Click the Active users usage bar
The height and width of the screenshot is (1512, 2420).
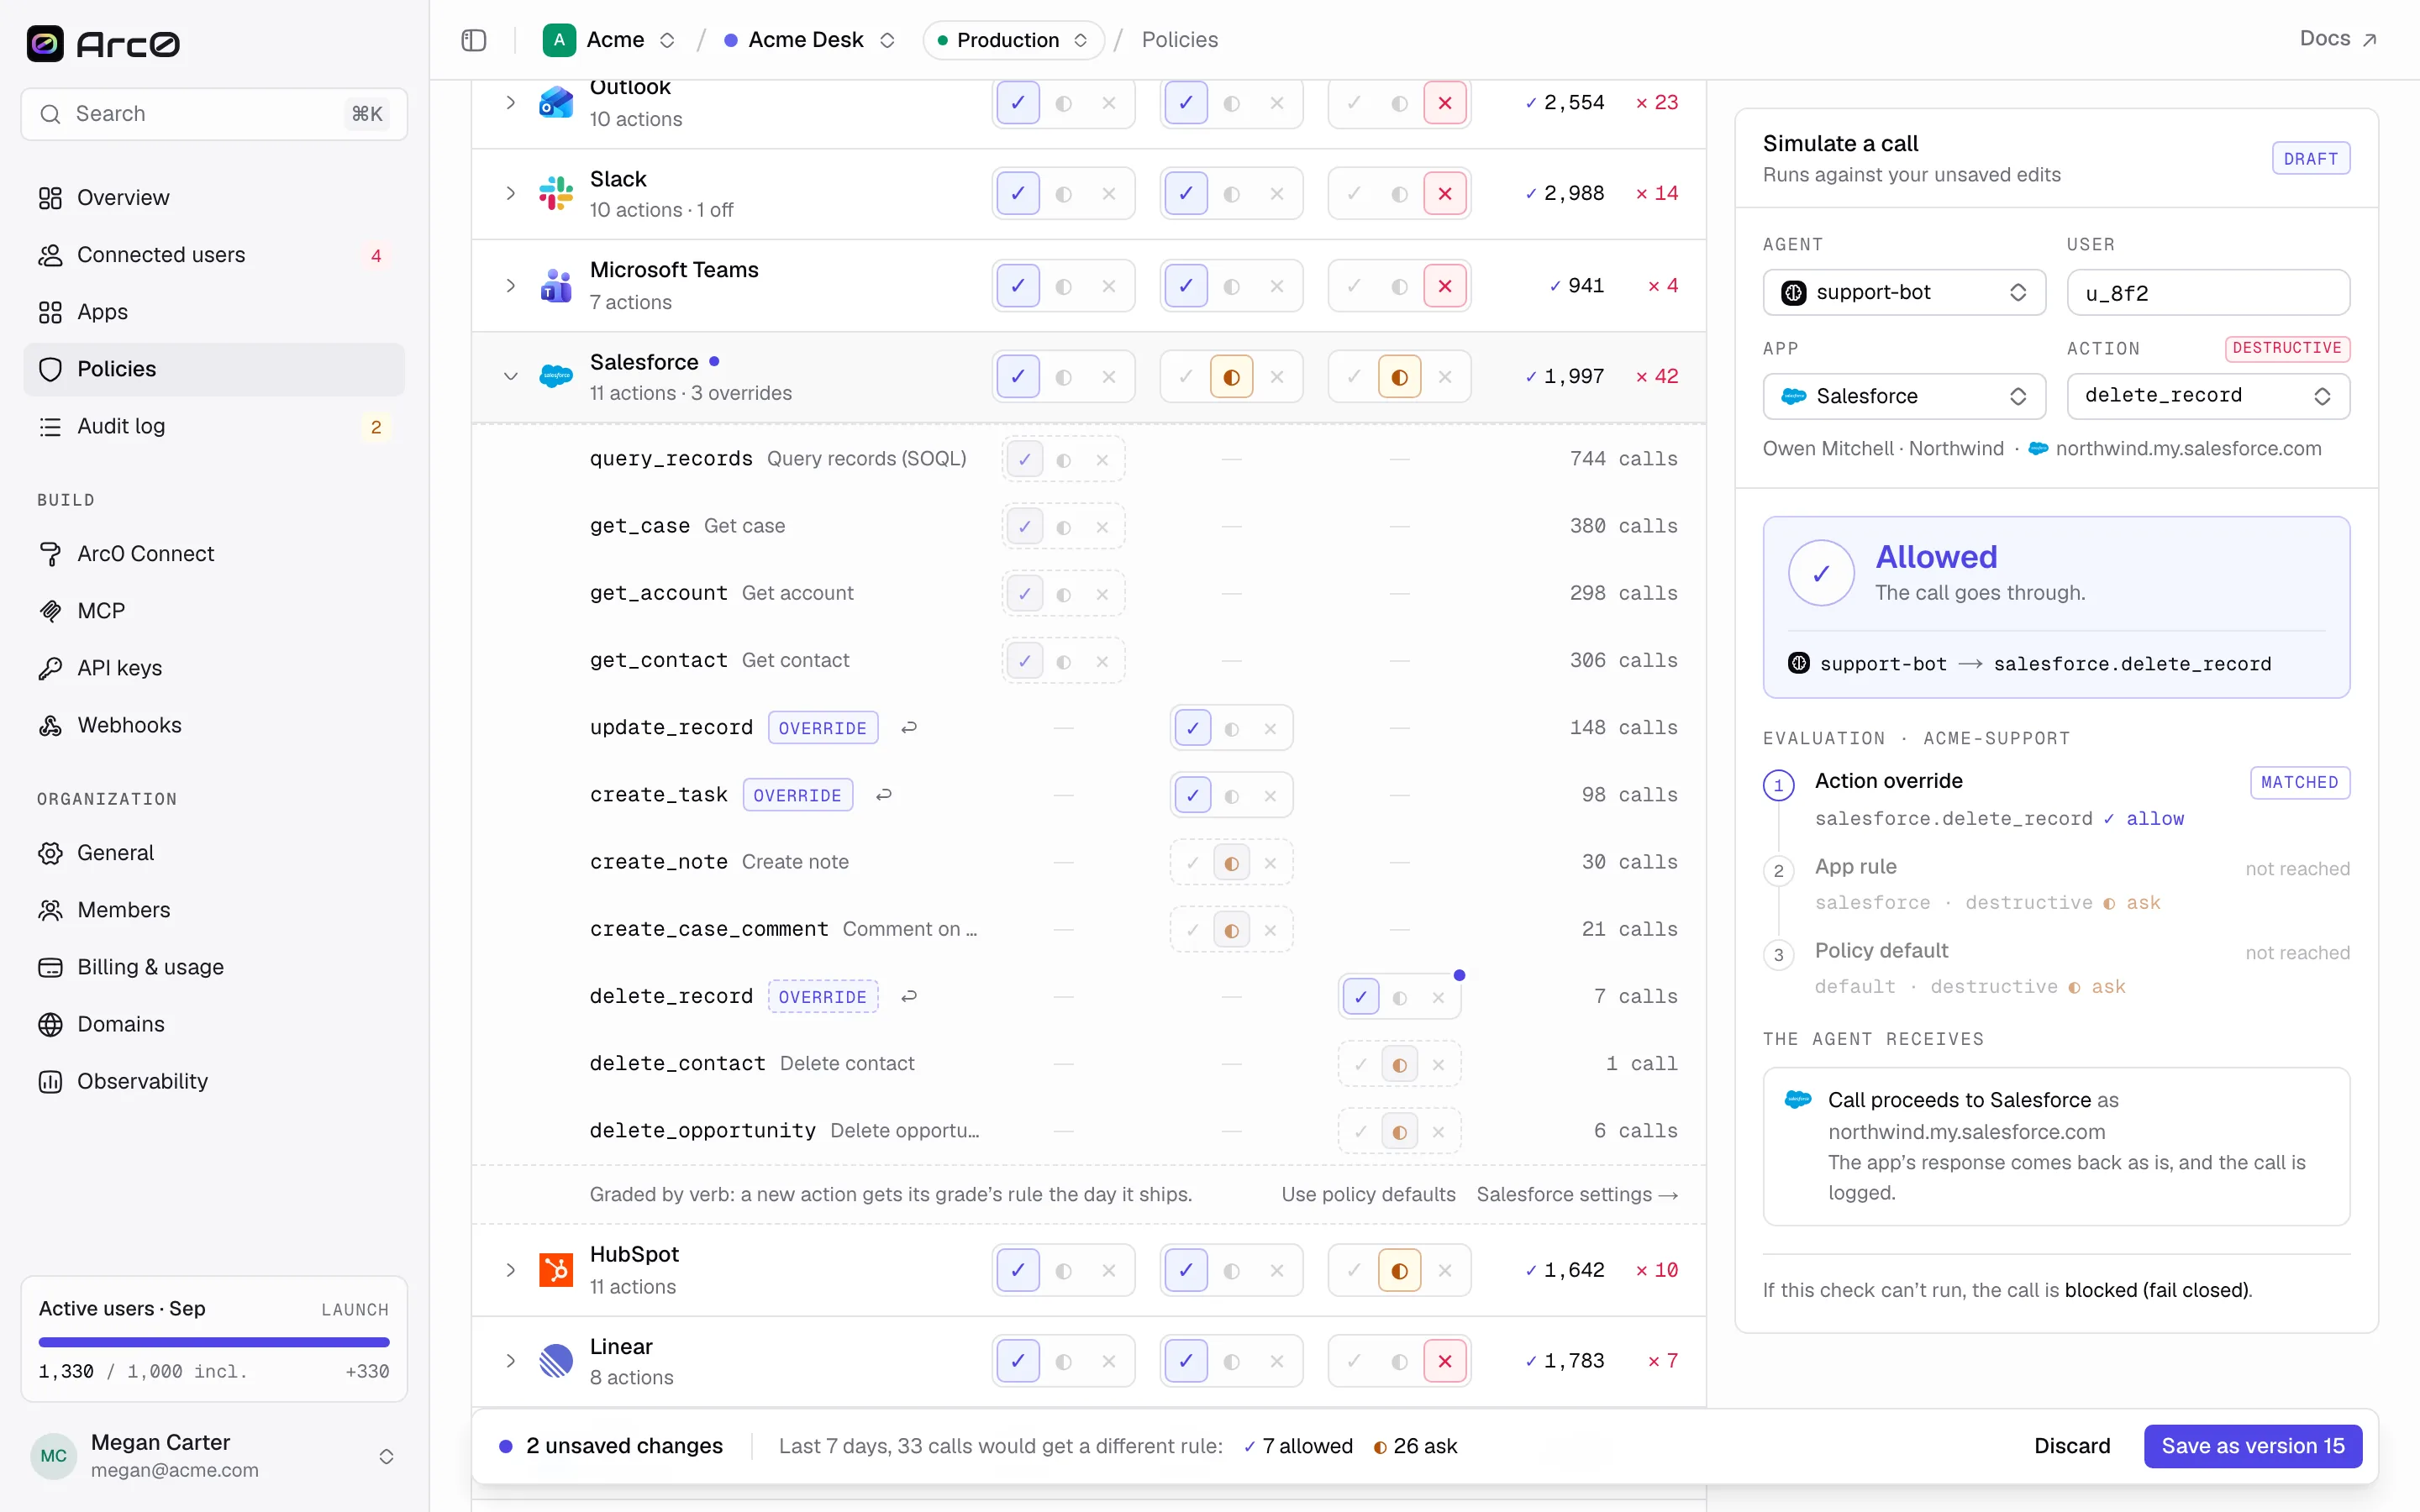click(x=214, y=1342)
